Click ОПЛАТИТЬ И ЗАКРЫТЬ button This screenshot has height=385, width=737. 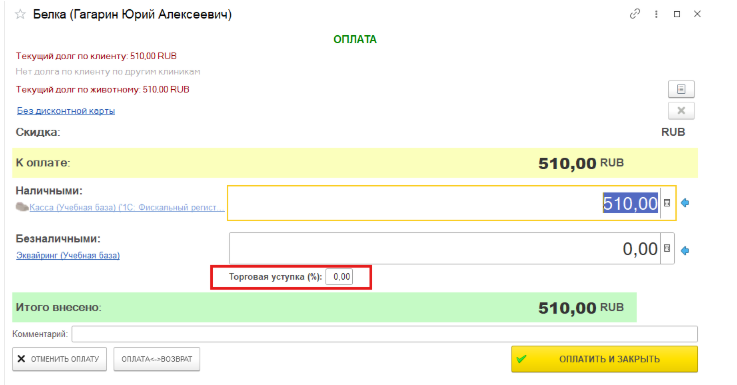(x=604, y=359)
